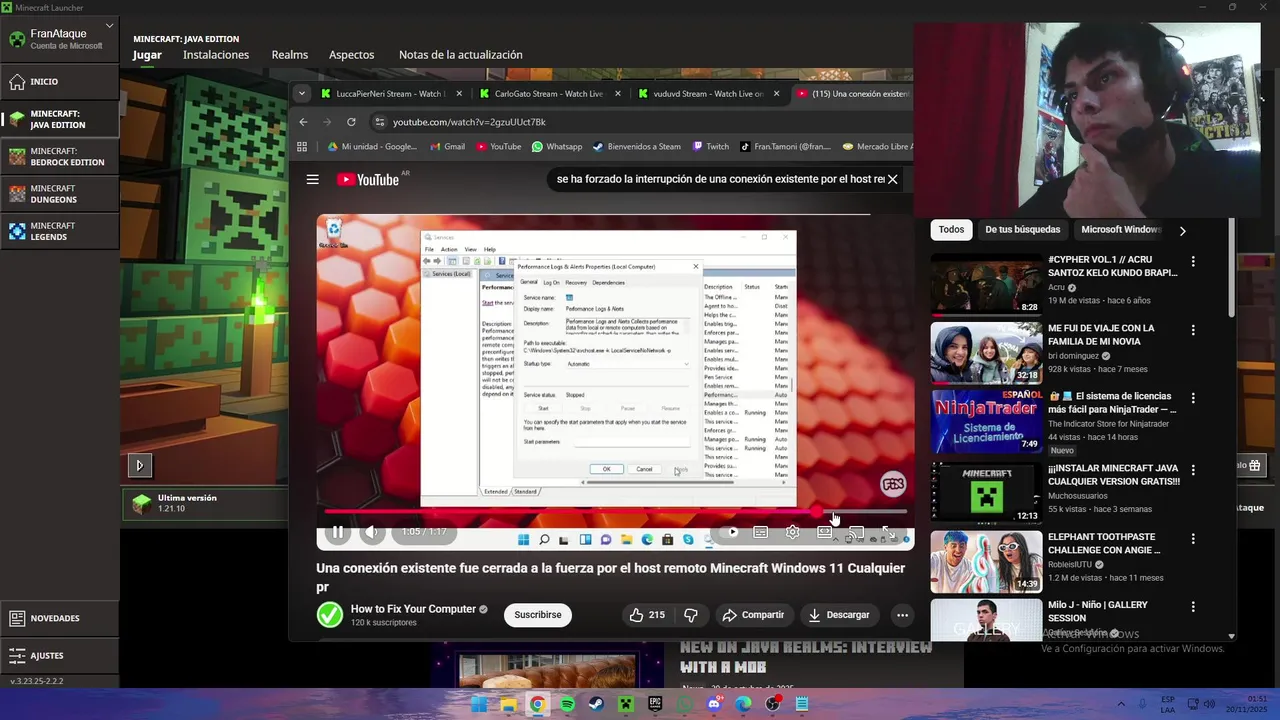Screen dimensions: 1280x720
Task: Open Steam from the taskbar
Action: (x=597, y=704)
